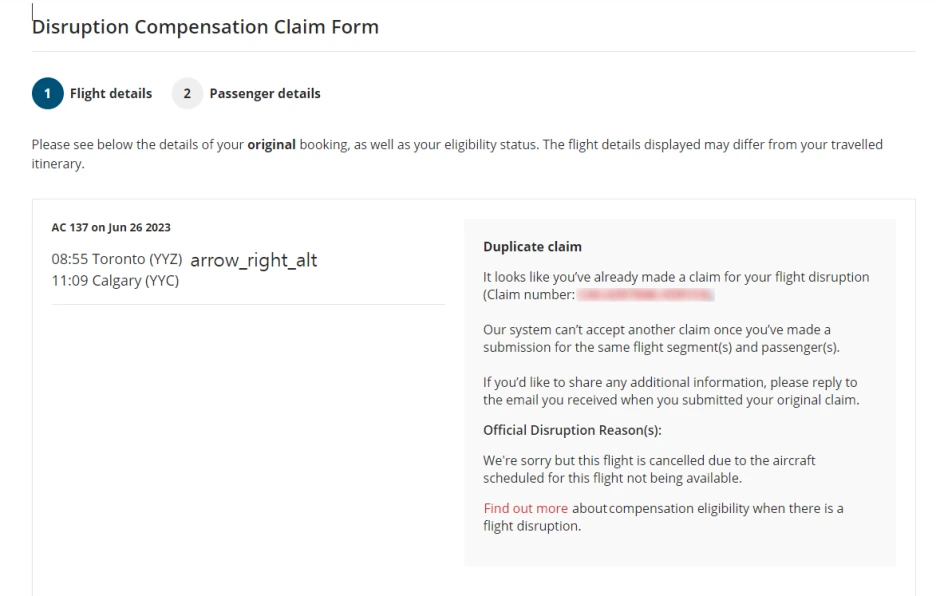
Task: Follow the red Find out more link
Action: [x=525, y=508]
